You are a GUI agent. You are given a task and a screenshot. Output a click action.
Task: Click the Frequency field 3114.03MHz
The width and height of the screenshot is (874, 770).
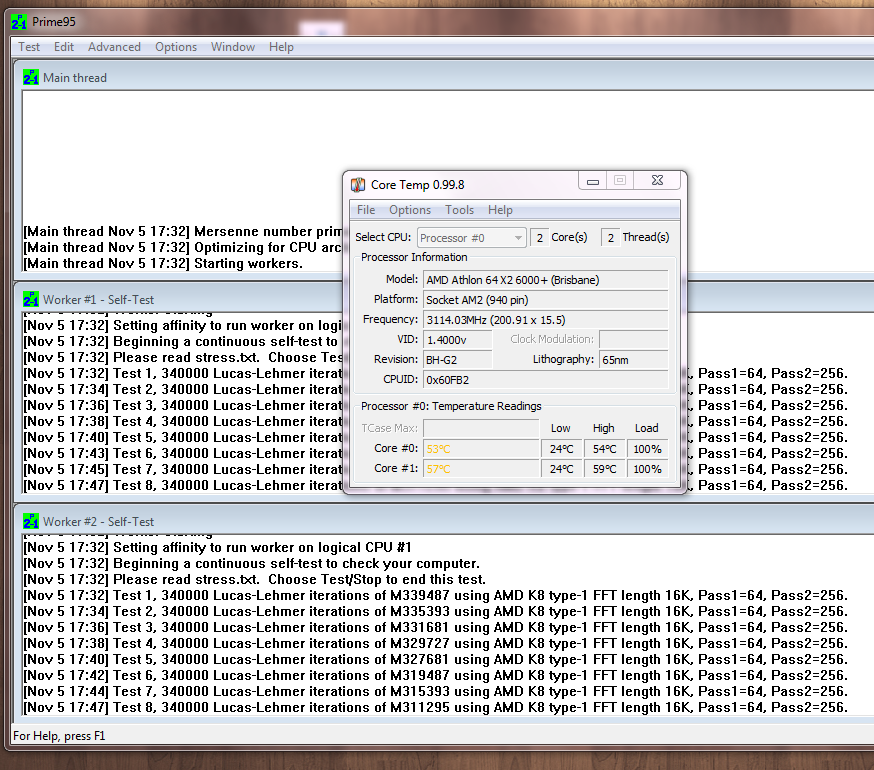546,320
